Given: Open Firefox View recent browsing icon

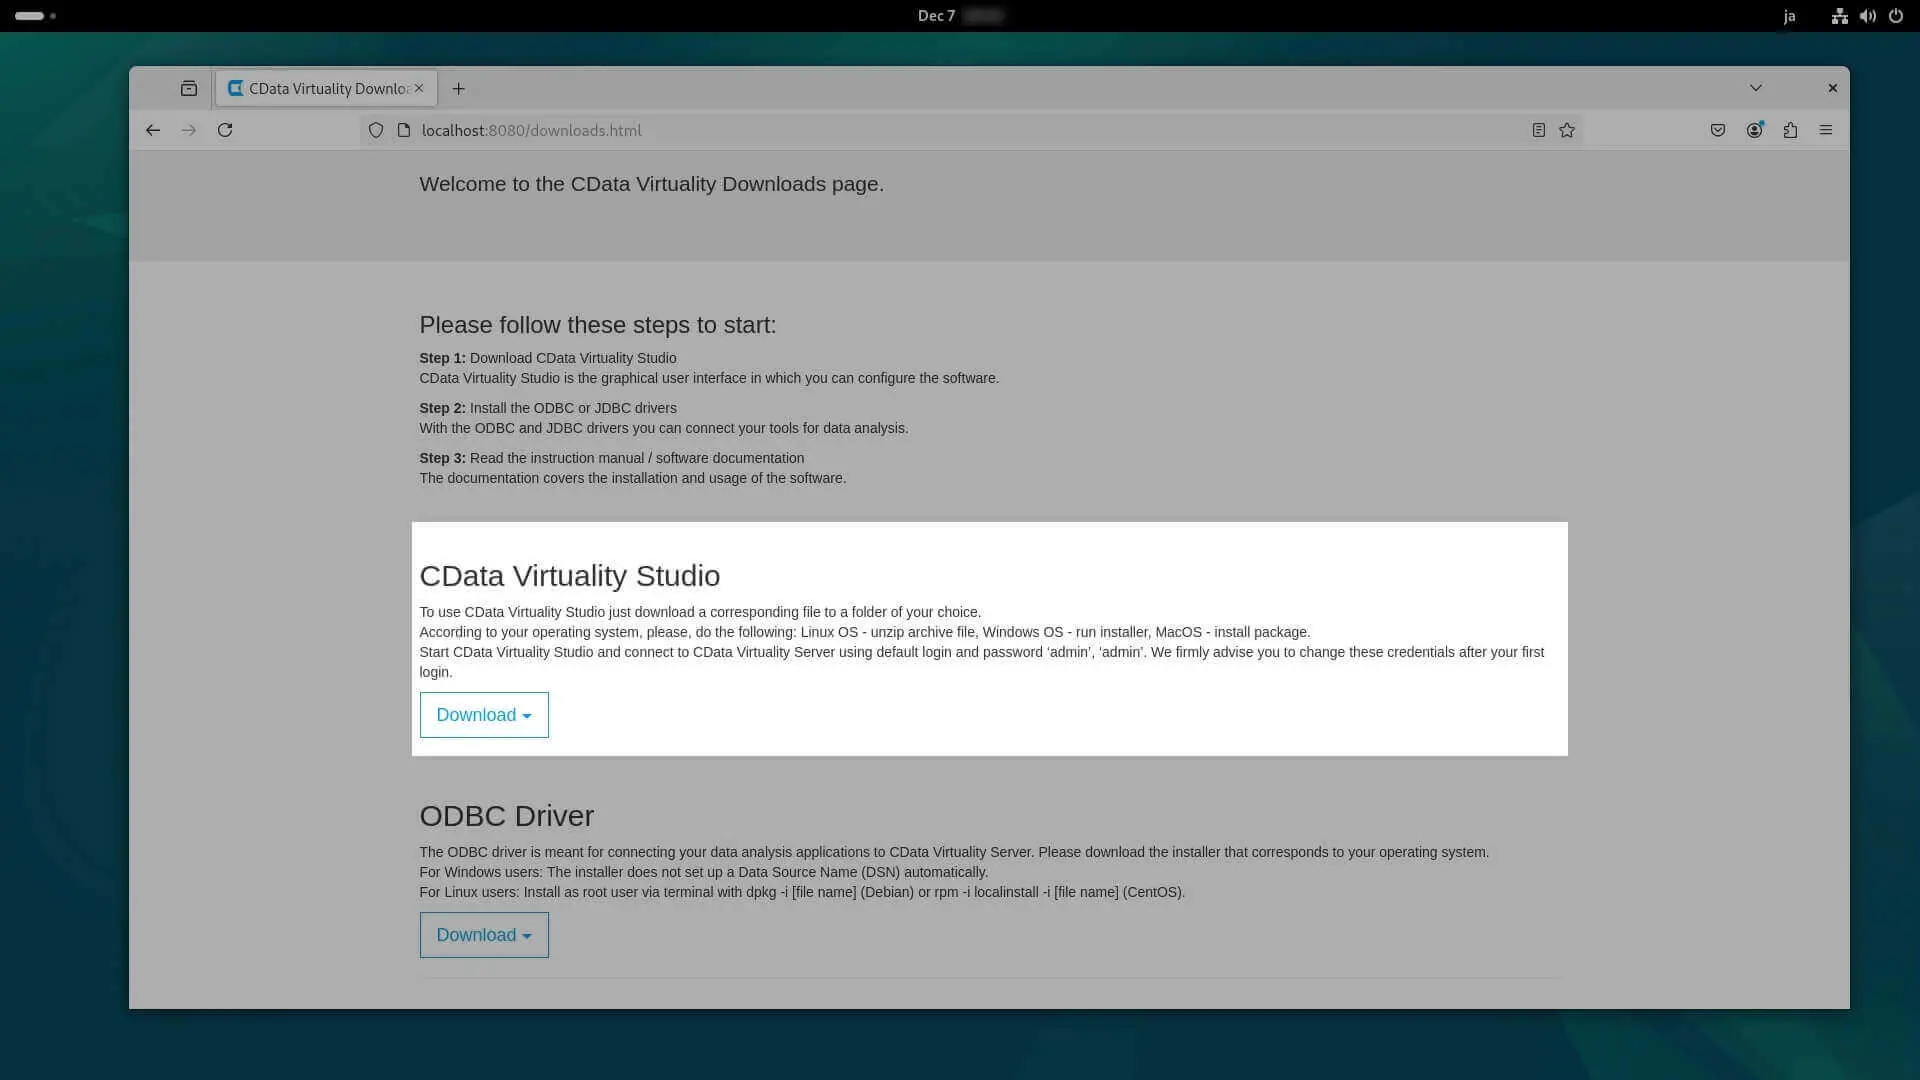Looking at the screenshot, I should point(189,88).
